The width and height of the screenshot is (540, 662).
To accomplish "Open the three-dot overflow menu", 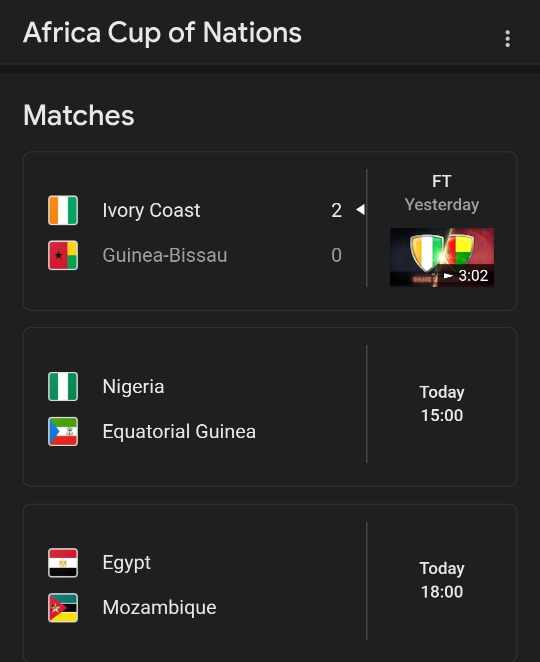I will (507, 38).
